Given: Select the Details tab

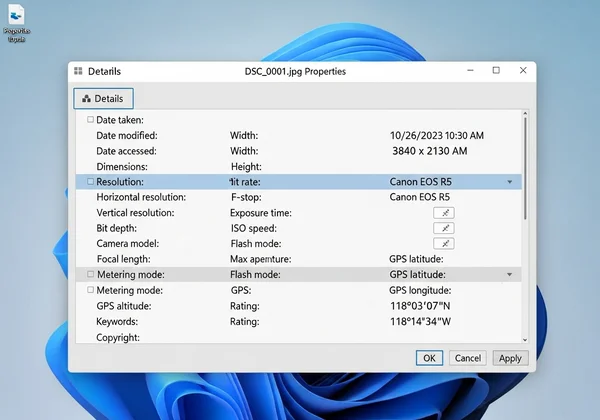Looking at the screenshot, I should tap(103, 99).
